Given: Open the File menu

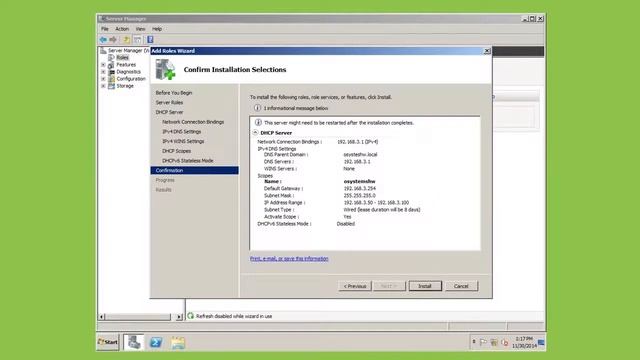Looking at the screenshot, I should pos(105,29).
